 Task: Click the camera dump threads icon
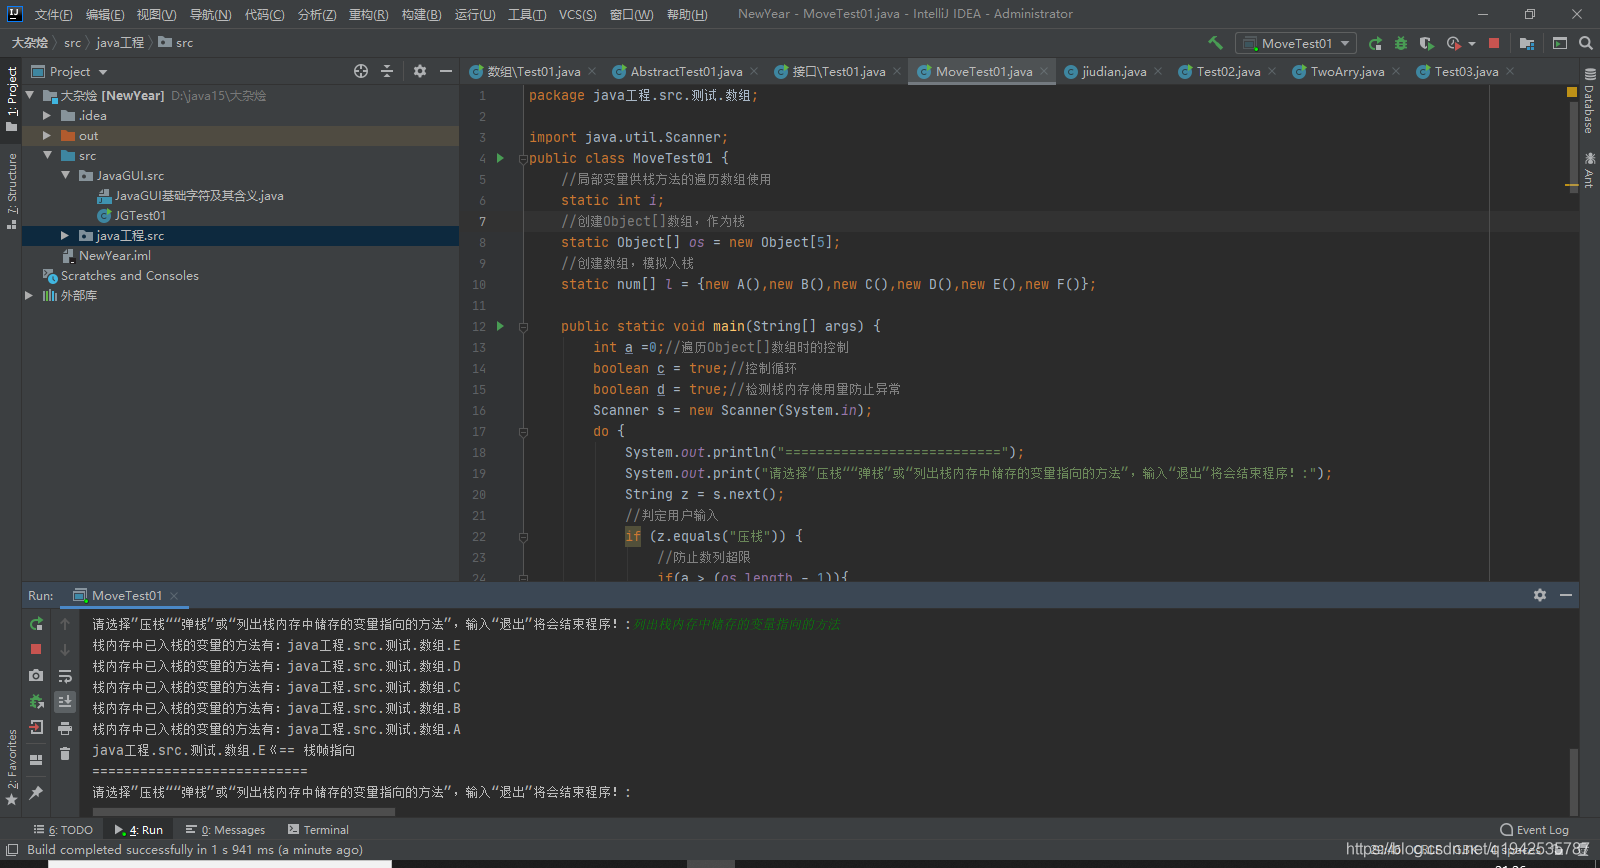(36, 676)
